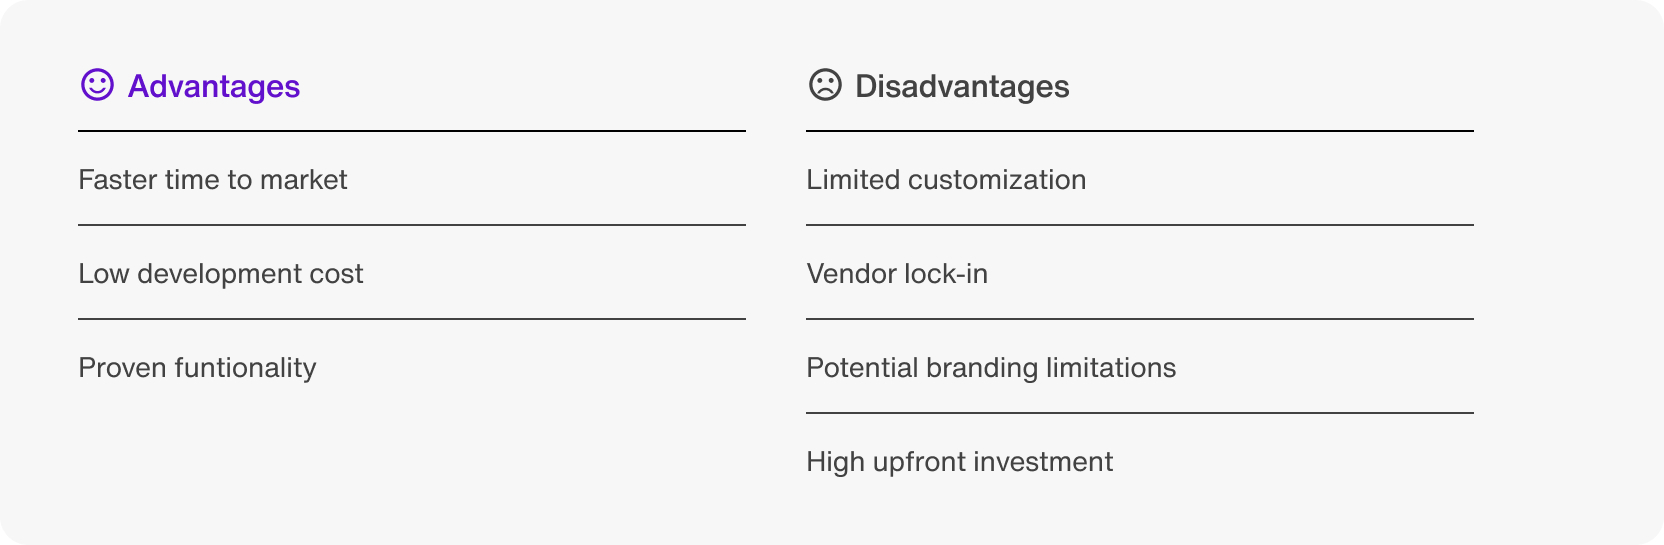Click the 'Faster time to market' item
This screenshot has height=545, width=1664.
213,180
